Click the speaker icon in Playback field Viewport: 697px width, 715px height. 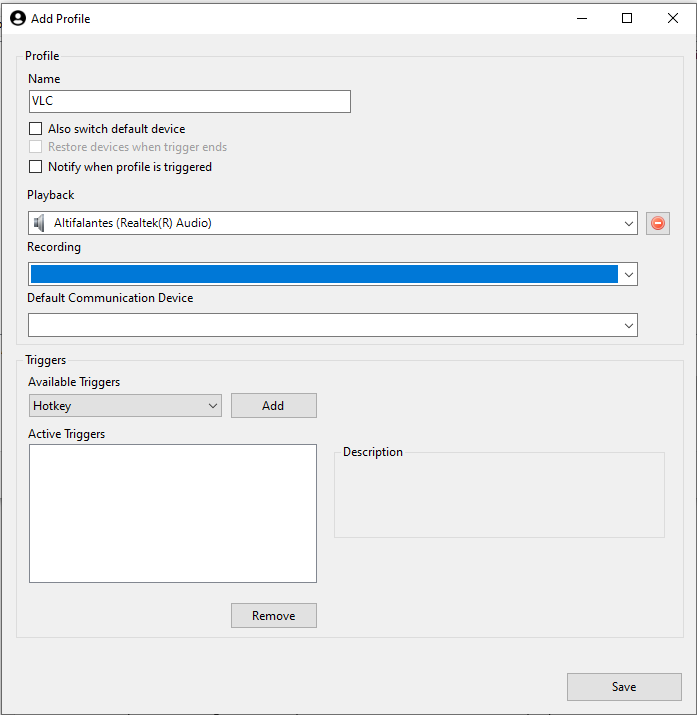point(40,223)
